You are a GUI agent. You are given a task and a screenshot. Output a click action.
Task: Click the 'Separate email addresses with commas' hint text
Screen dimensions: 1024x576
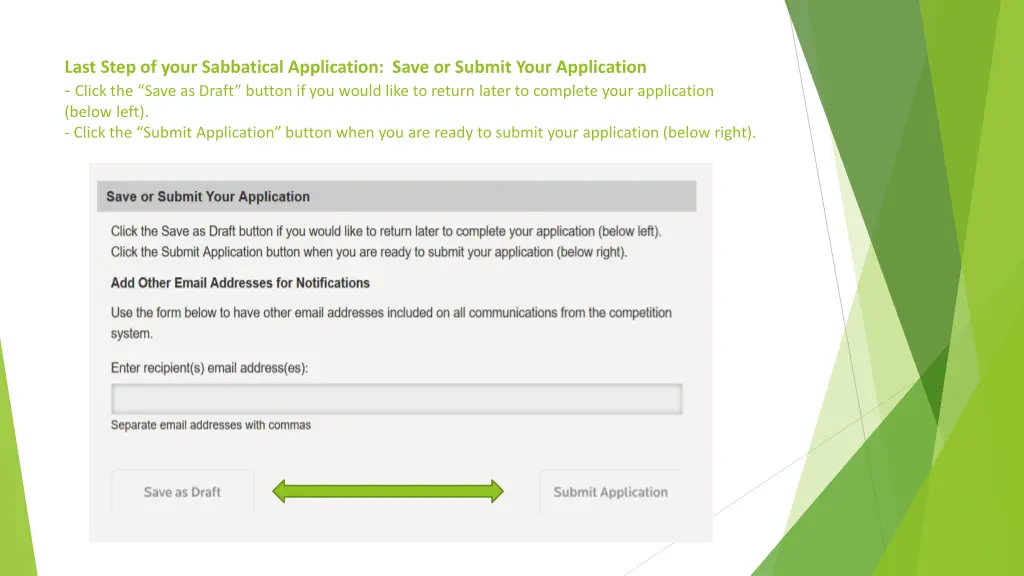[210, 425]
